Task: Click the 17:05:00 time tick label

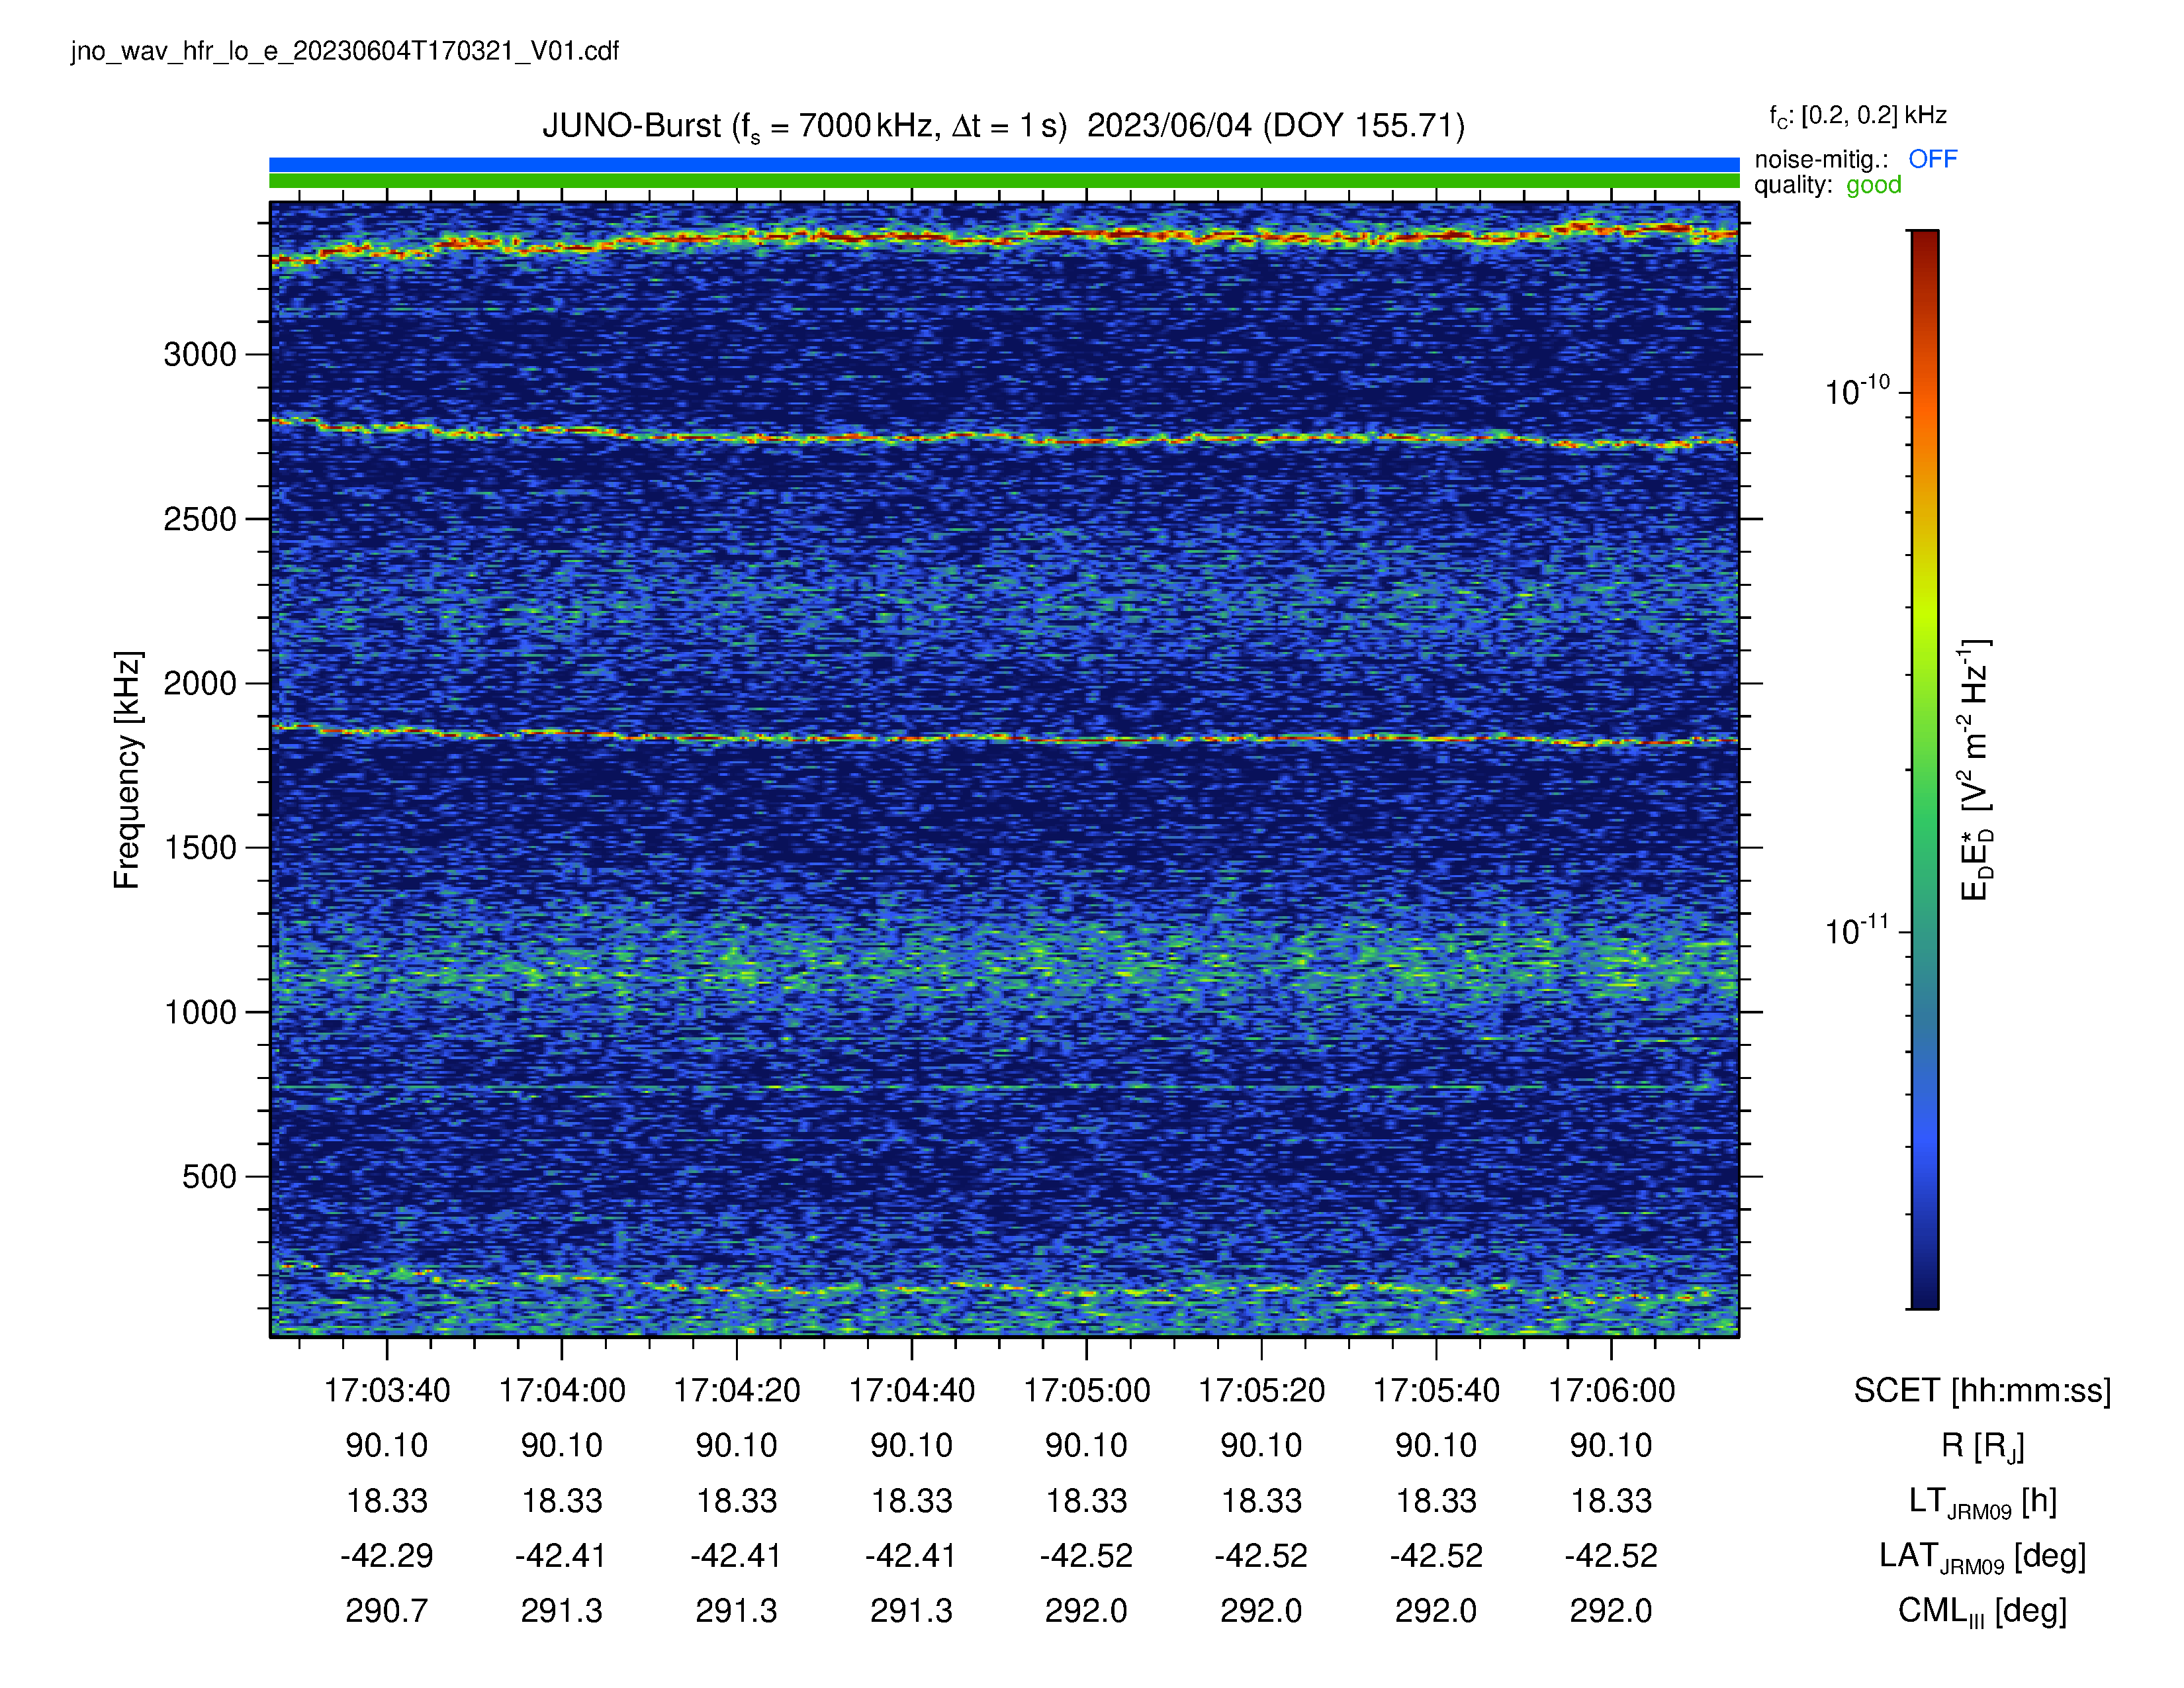Action: (1086, 1390)
